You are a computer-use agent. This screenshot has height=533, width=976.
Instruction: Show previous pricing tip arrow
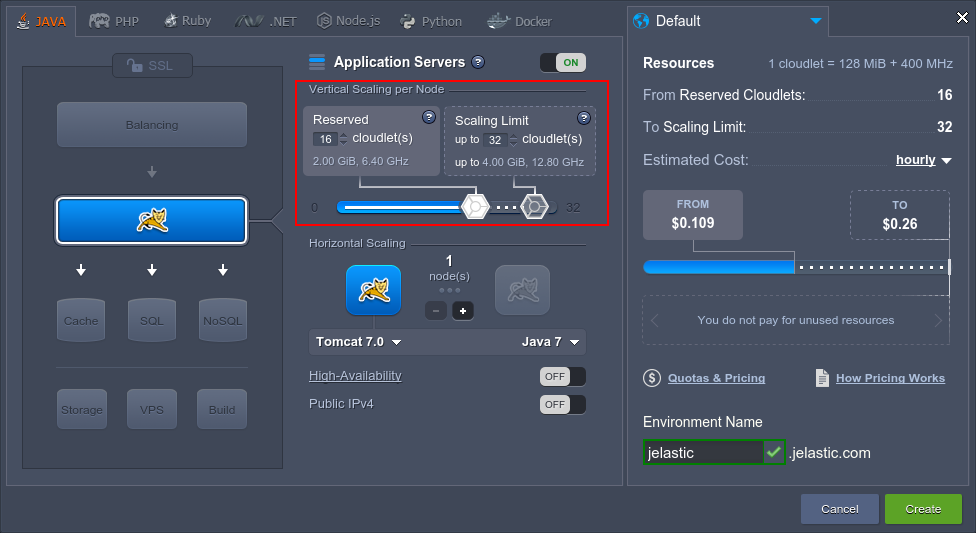pos(654,320)
